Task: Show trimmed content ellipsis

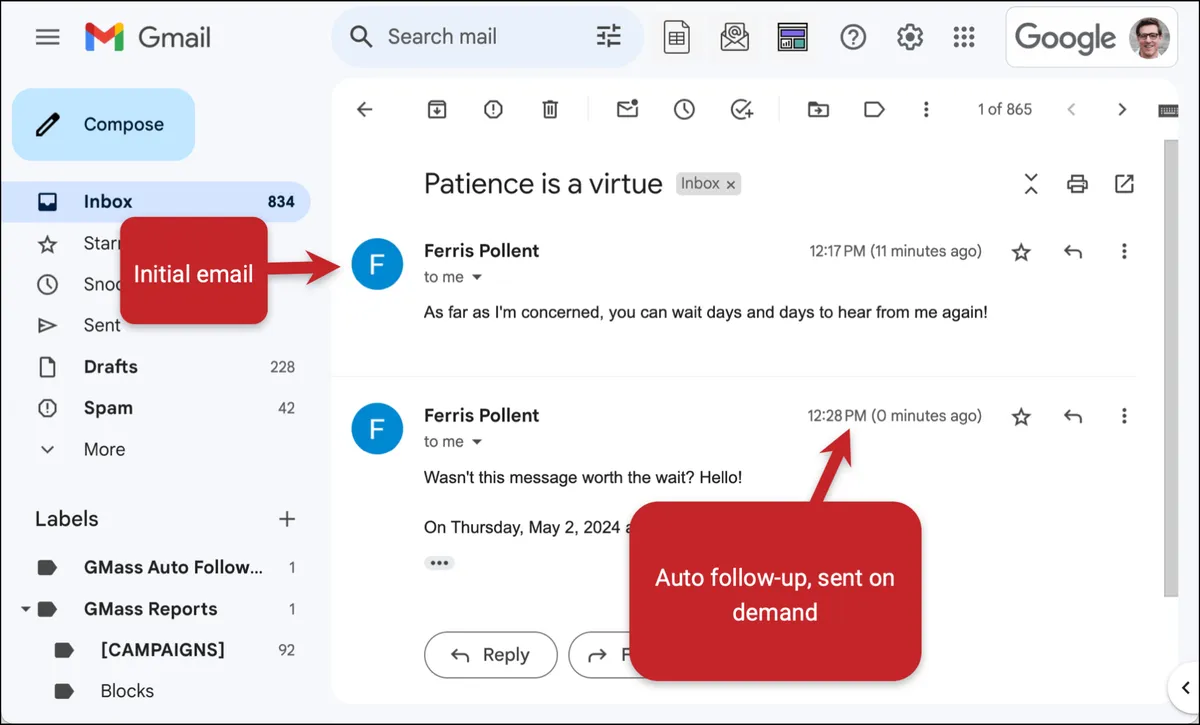Action: 439,563
